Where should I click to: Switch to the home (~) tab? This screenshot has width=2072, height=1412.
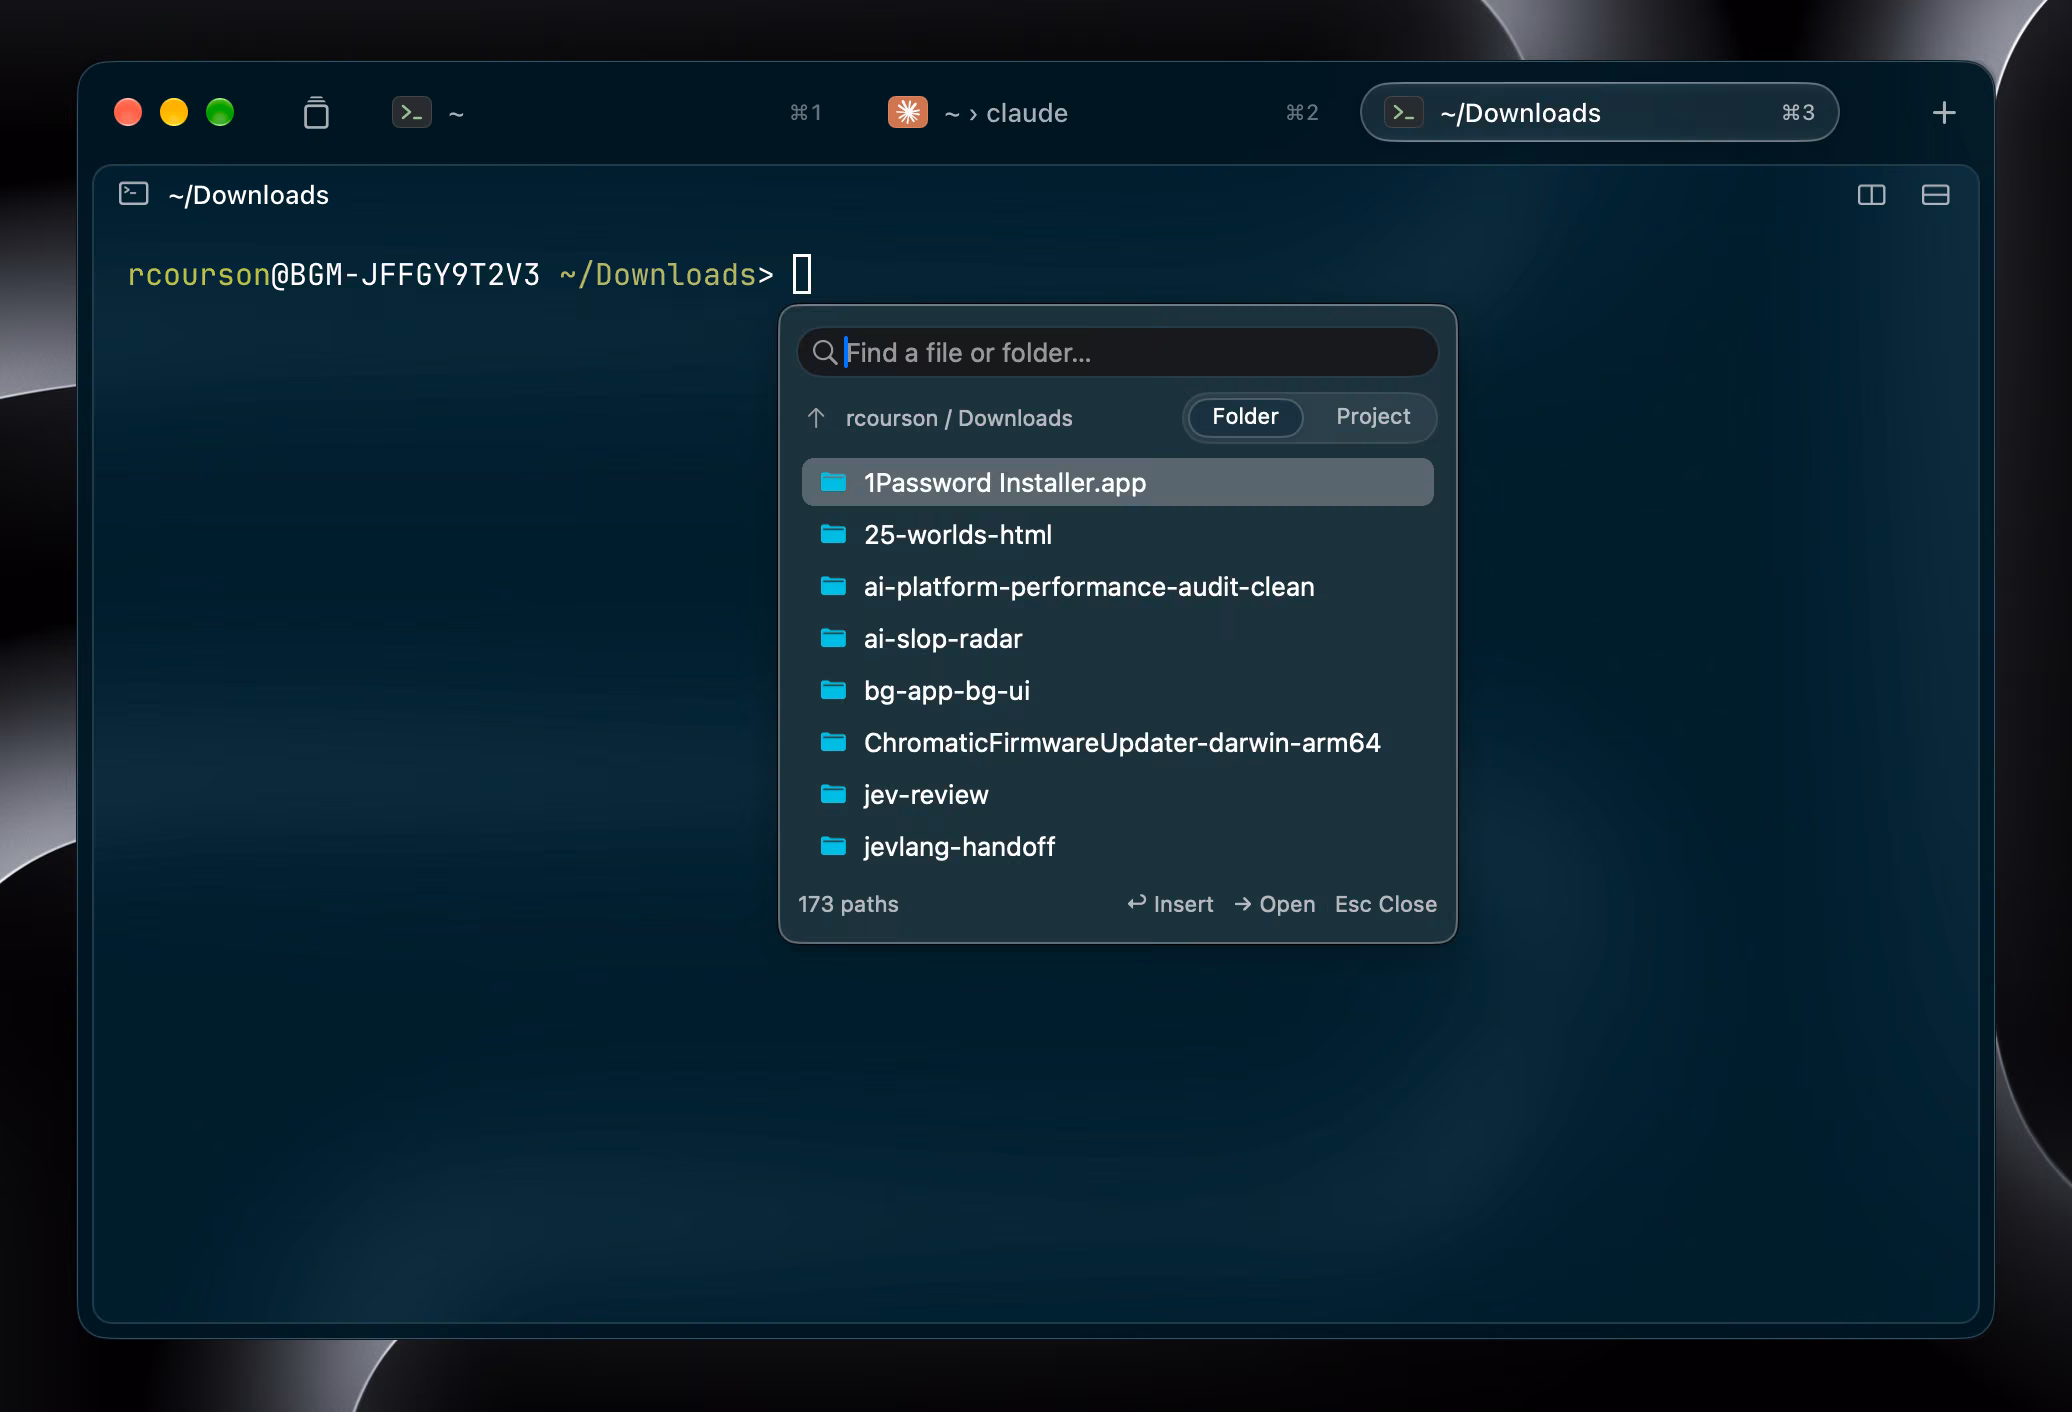click(x=607, y=112)
